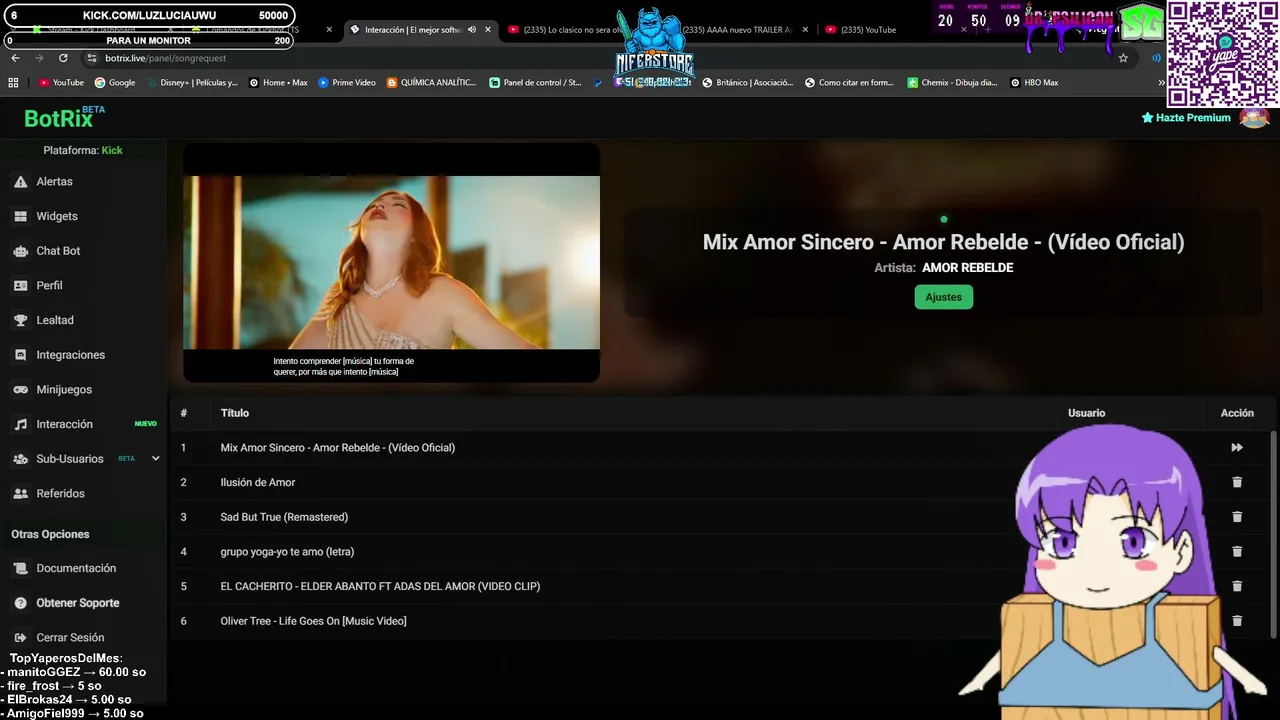Click the Referidos people icon

(20, 494)
